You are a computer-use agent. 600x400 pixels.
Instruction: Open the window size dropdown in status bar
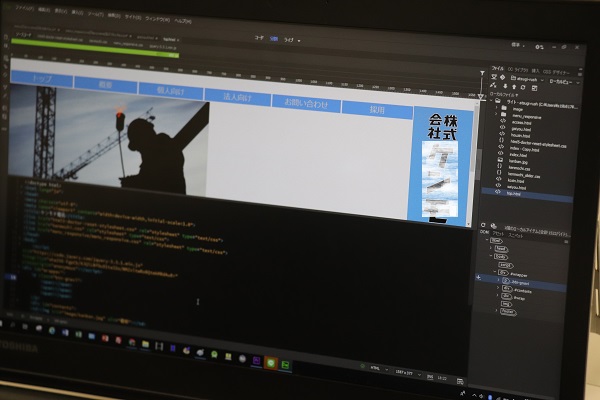click(x=408, y=373)
